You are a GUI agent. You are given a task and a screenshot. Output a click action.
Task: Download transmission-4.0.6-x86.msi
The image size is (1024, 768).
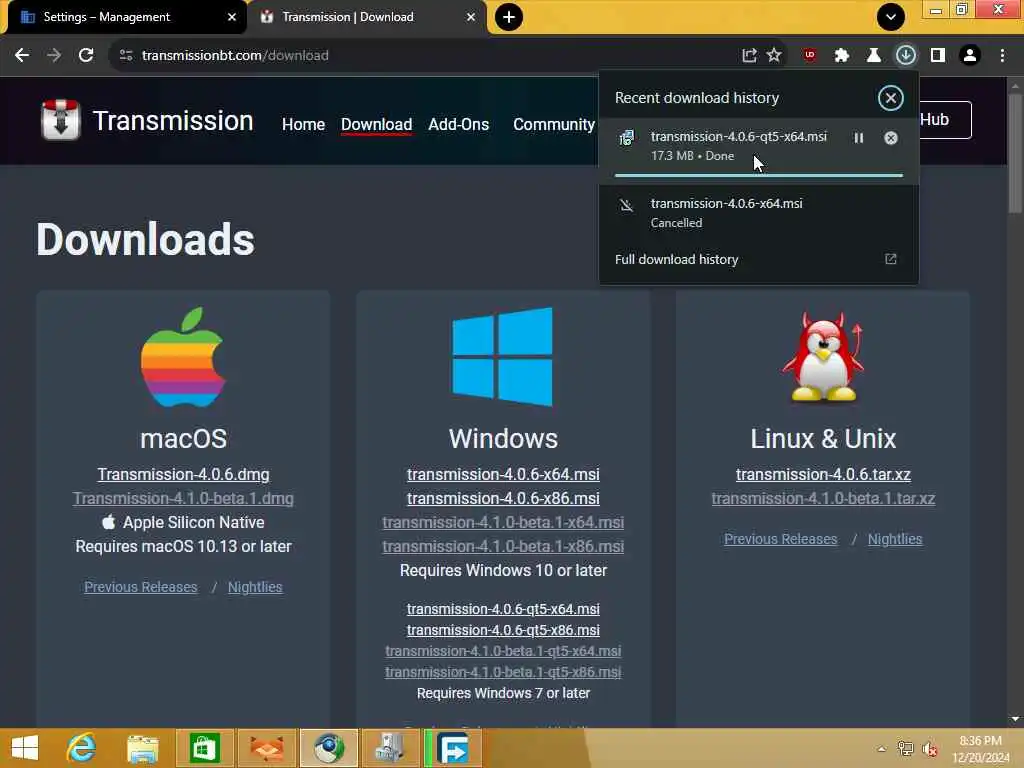coord(503,499)
